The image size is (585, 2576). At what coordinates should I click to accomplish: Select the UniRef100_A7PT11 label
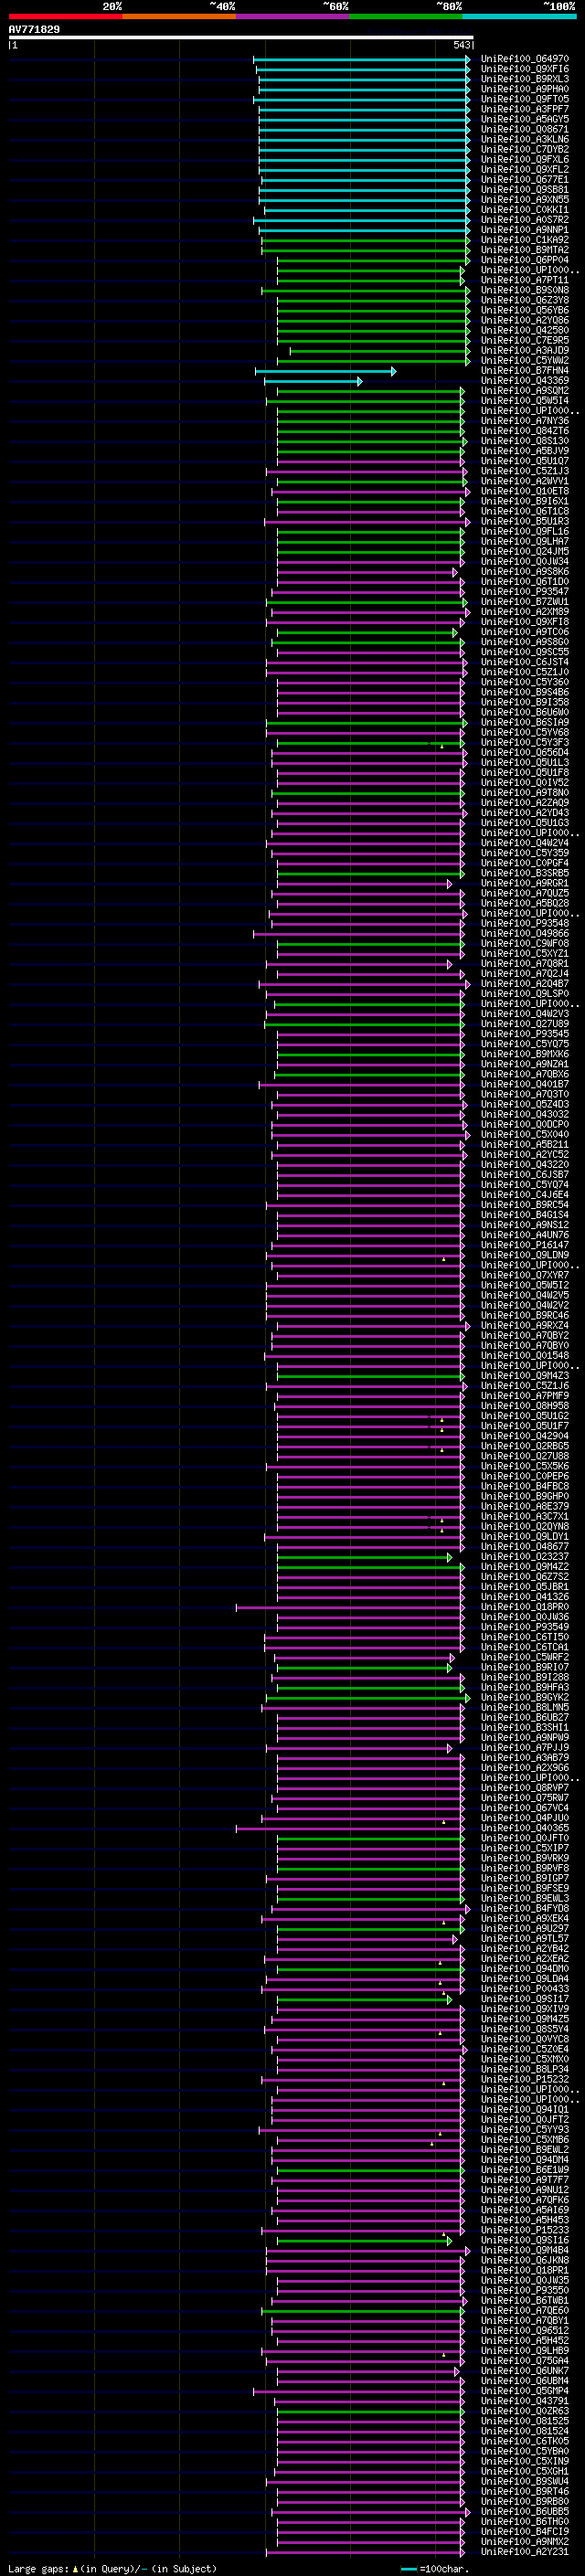(525, 280)
